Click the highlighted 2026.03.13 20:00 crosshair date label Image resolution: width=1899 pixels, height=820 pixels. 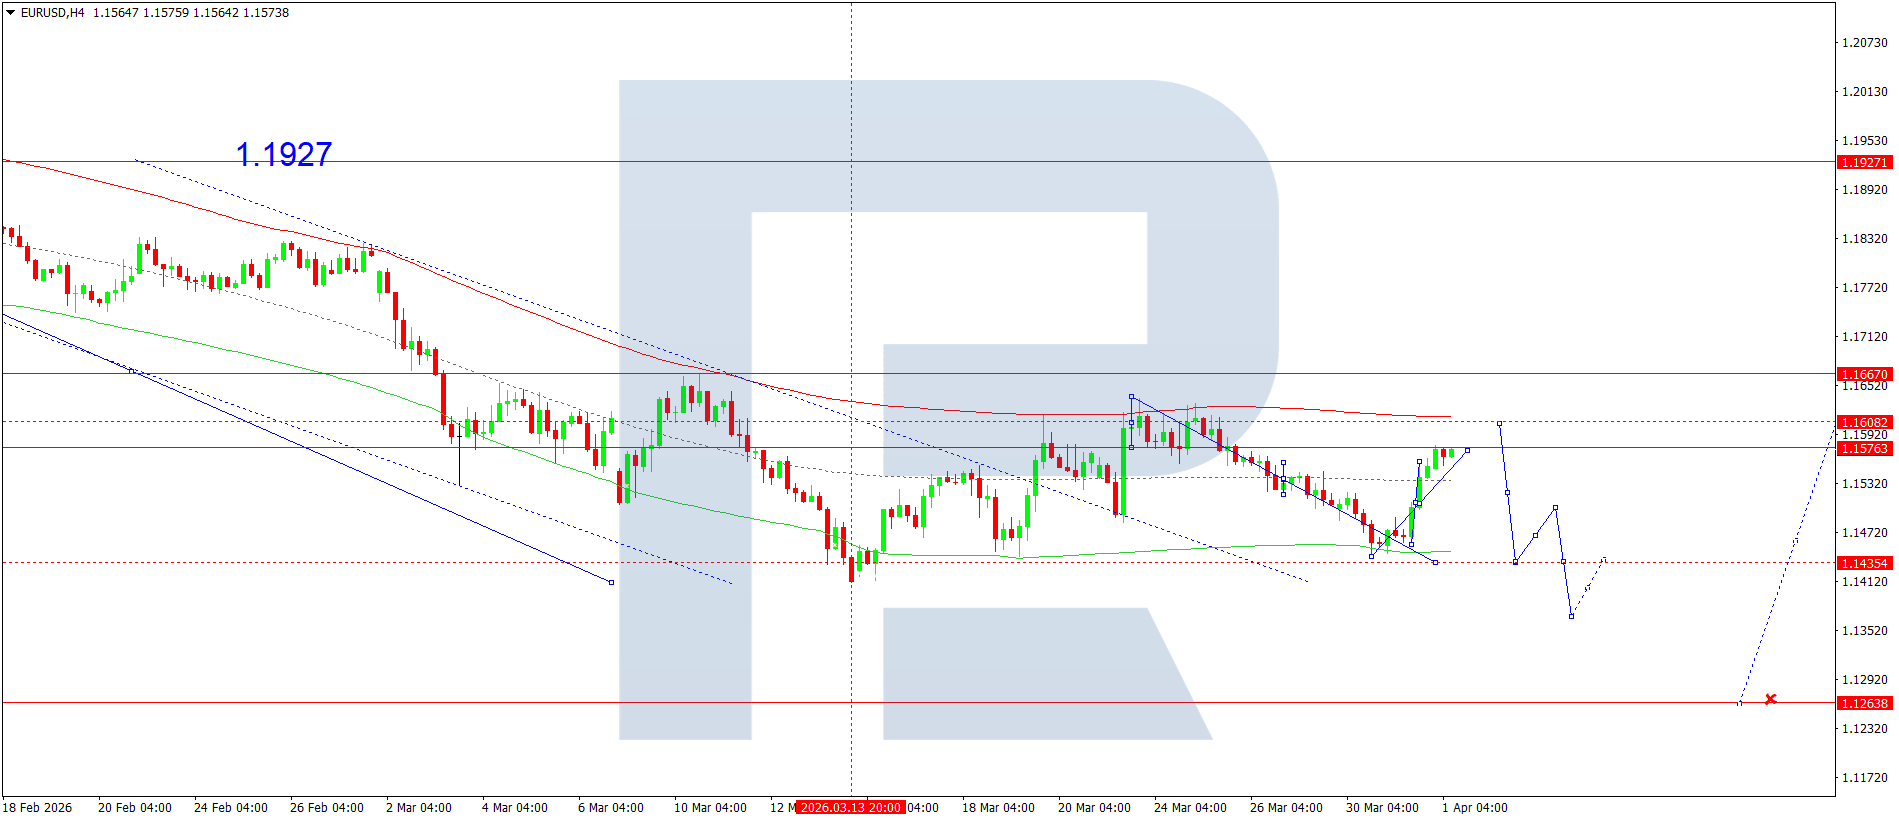tap(850, 807)
